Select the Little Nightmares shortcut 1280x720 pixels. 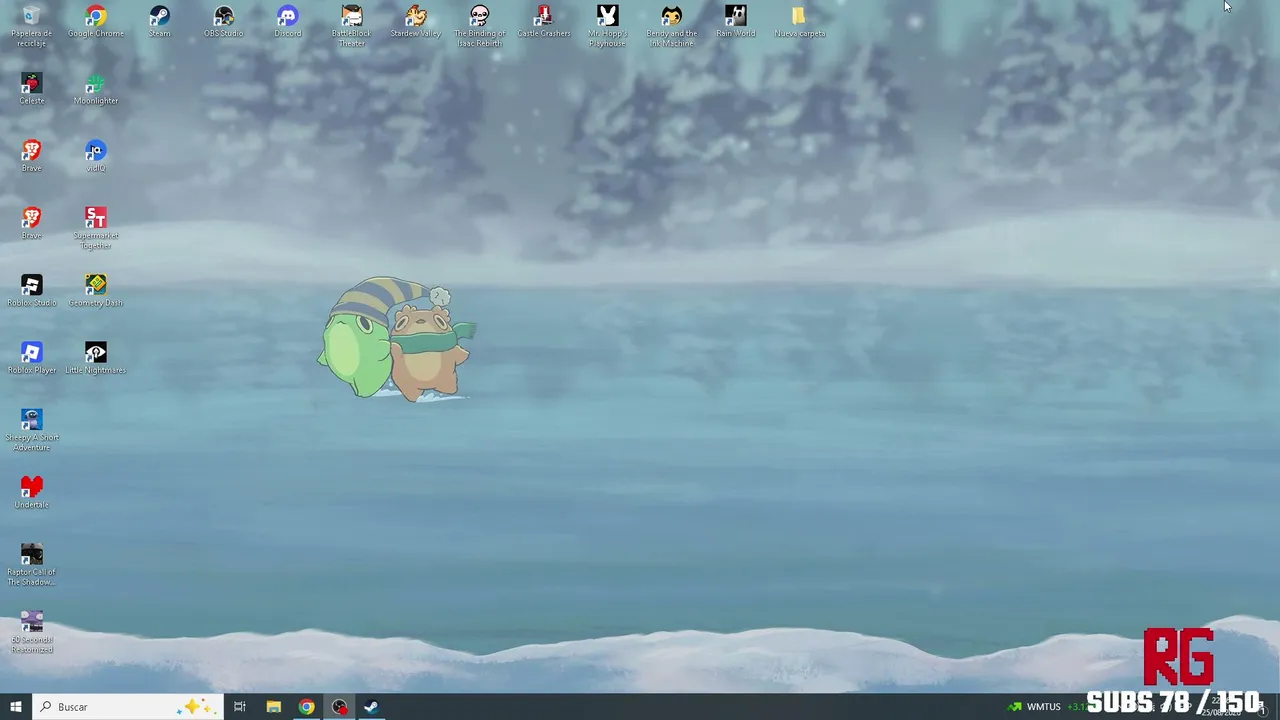click(x=96, y=358)
